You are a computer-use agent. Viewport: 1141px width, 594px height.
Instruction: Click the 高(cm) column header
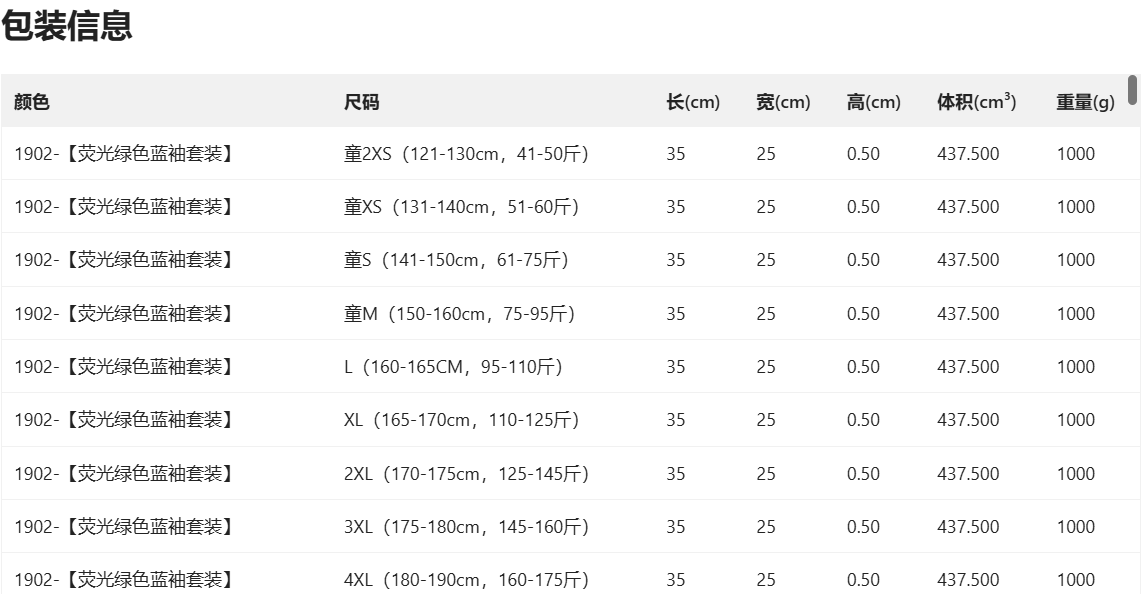873,102
